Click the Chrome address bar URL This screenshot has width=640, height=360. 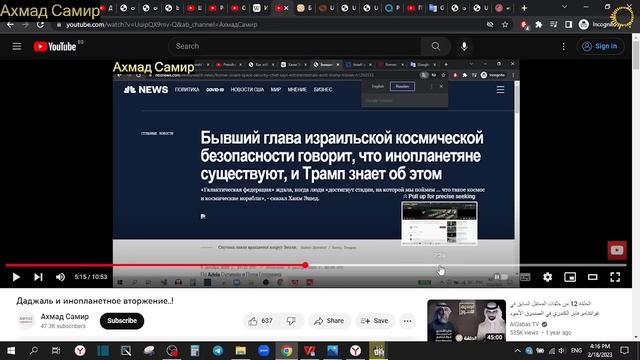coord(162,24)
